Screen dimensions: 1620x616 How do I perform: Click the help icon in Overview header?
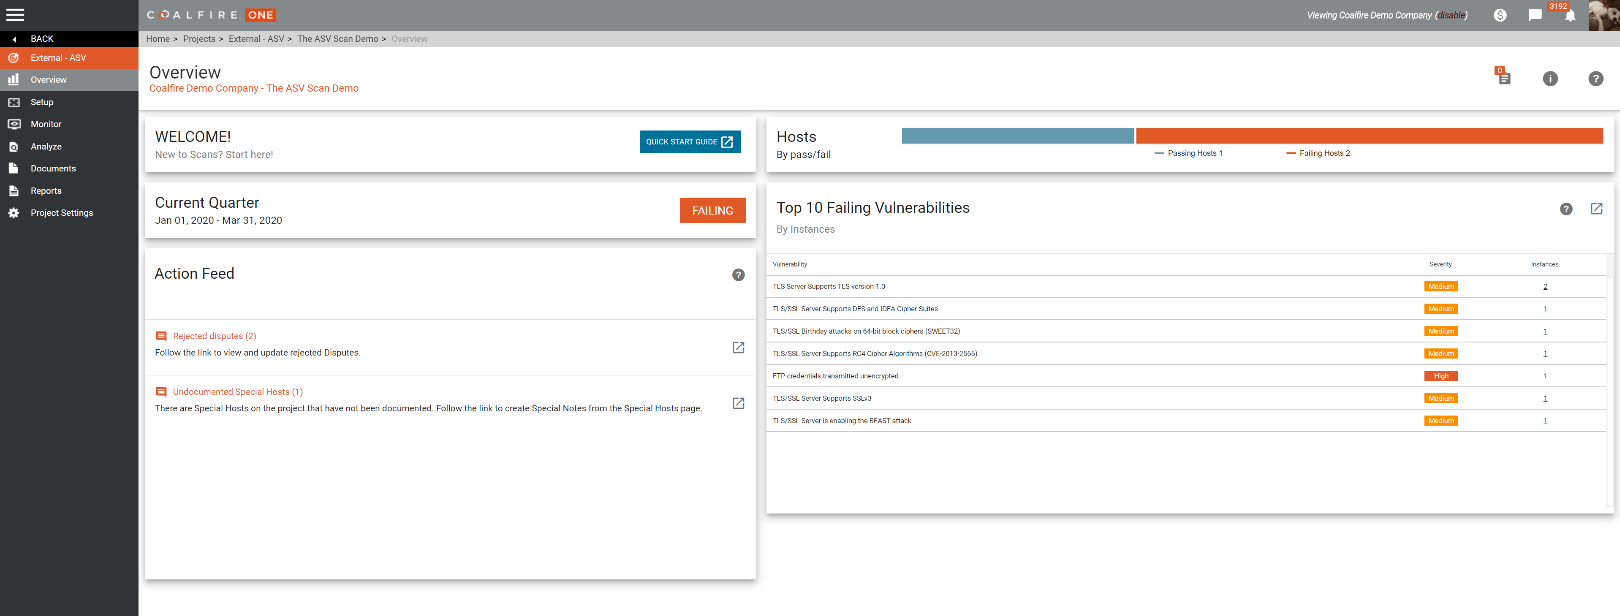coord(1596,79)
